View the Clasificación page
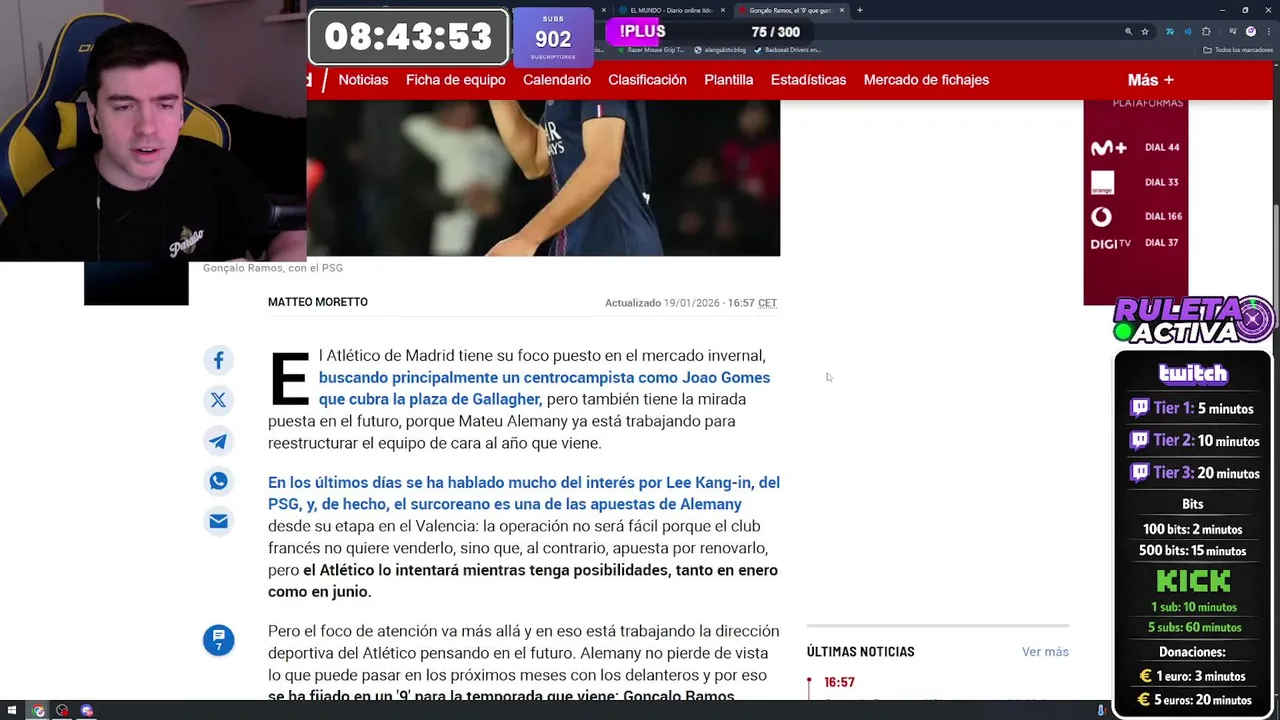 tap(647, 80)
